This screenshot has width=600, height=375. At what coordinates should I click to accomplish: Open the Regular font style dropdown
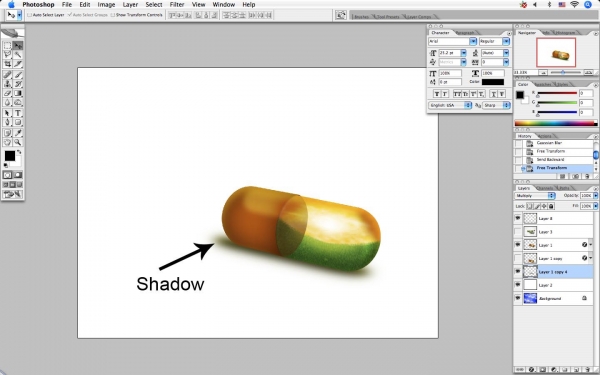pos(506,41)
